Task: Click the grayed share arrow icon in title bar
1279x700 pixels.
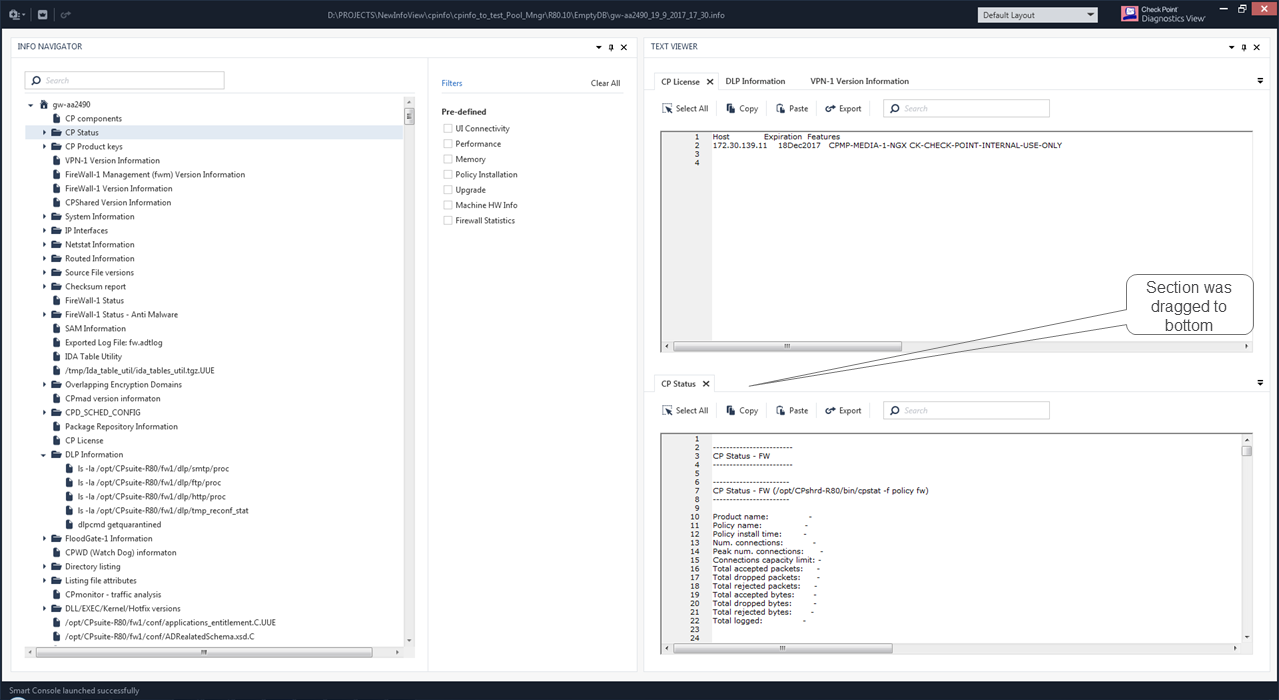Action: tap(66, 15)
